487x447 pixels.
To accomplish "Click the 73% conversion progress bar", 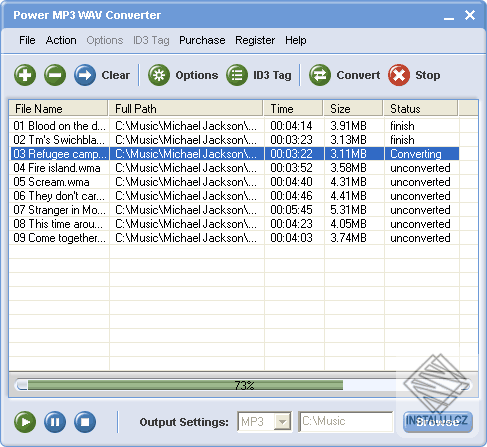I will tap(243, 385).
